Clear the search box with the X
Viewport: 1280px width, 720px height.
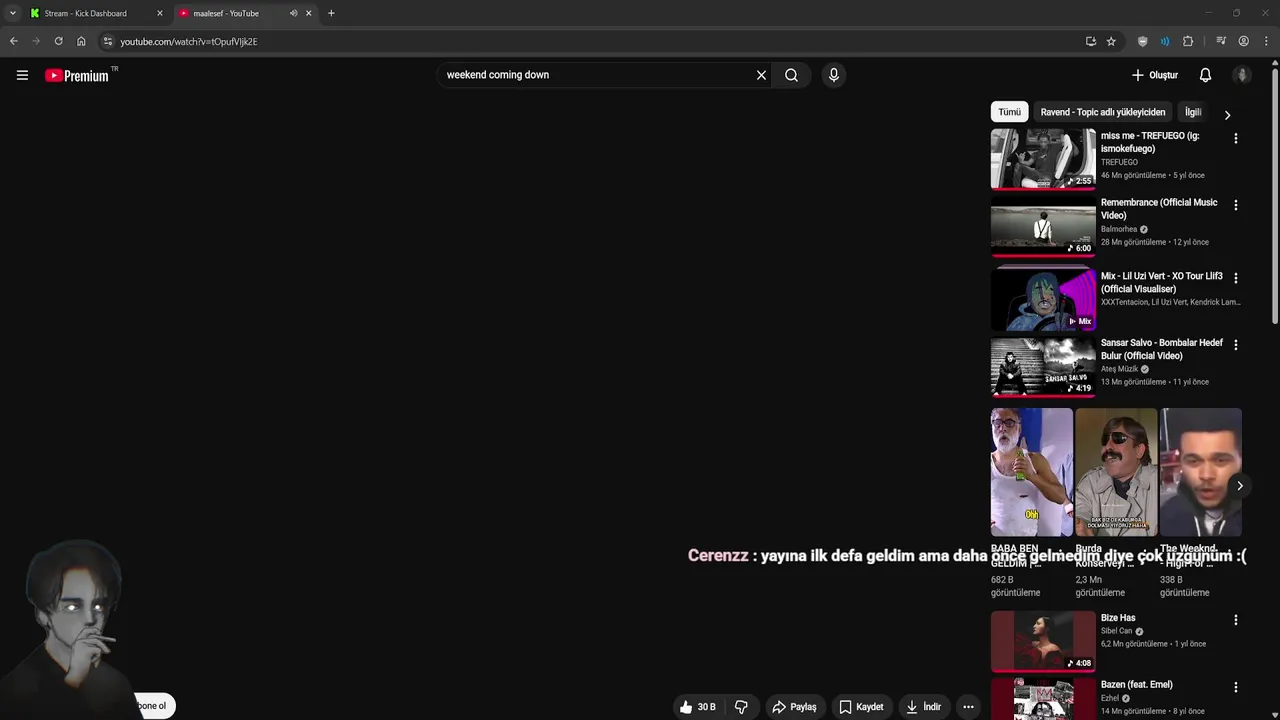[x=761, y=75]
